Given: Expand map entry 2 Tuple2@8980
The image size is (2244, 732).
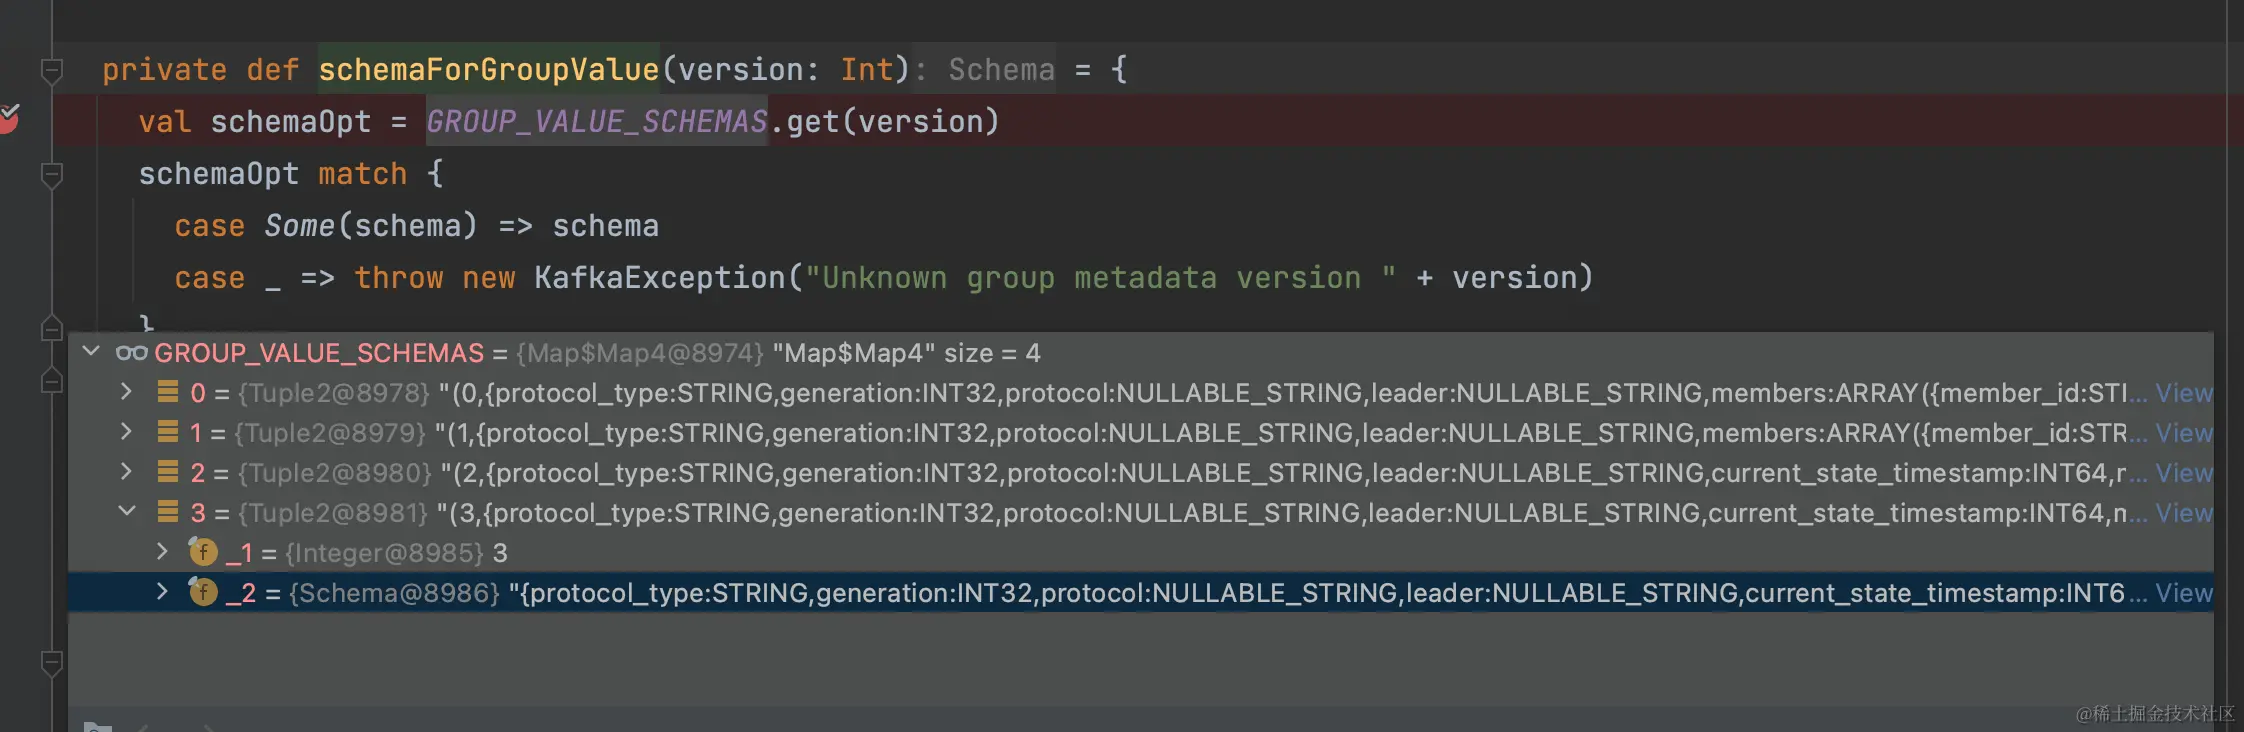Looking at the screenshot, I should (x=126, y=471).
